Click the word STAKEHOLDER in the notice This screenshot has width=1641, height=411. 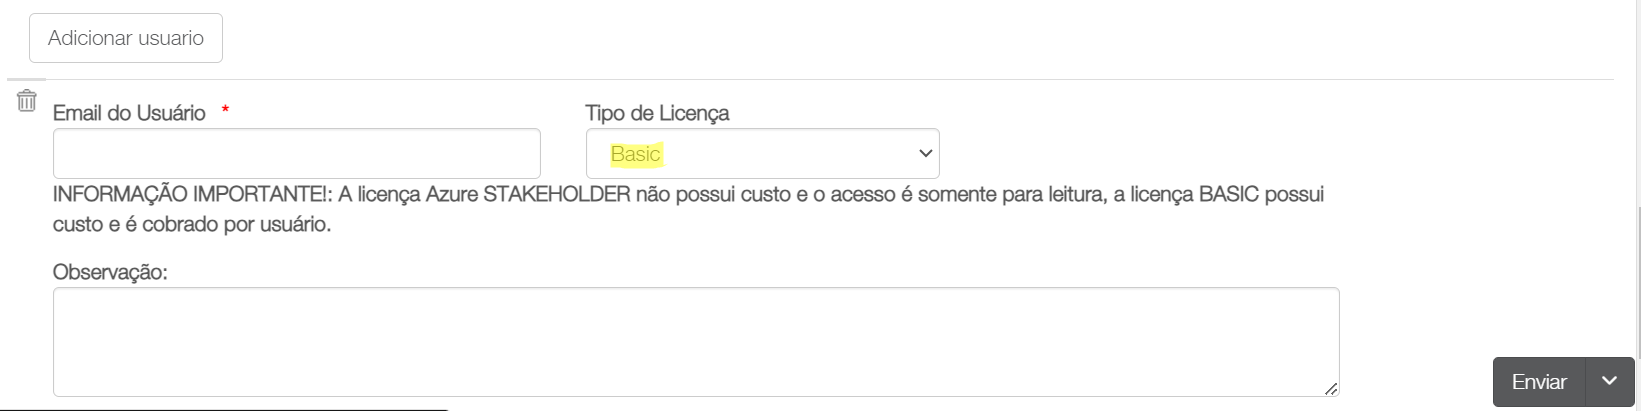pos(557,194)
